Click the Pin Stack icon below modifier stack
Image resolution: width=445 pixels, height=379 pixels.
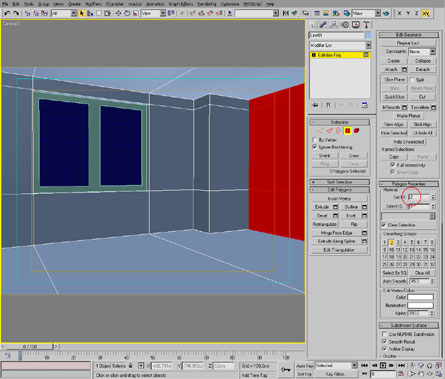click(x=315, y=105)
